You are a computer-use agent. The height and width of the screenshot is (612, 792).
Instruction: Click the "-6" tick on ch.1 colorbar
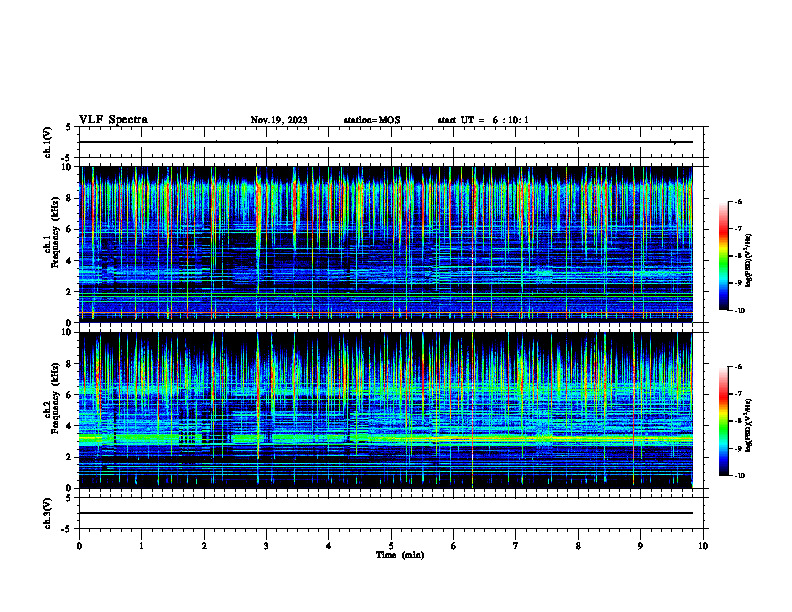739,201
